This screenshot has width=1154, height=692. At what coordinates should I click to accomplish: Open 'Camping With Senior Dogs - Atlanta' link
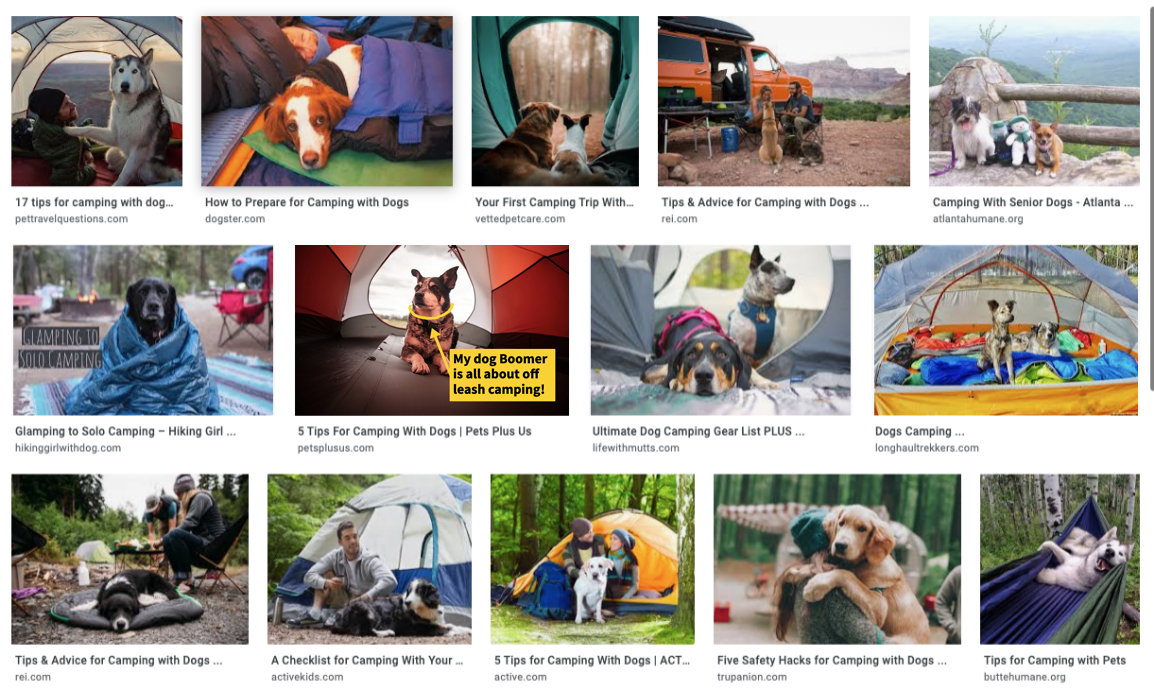tap(1033, 202)
